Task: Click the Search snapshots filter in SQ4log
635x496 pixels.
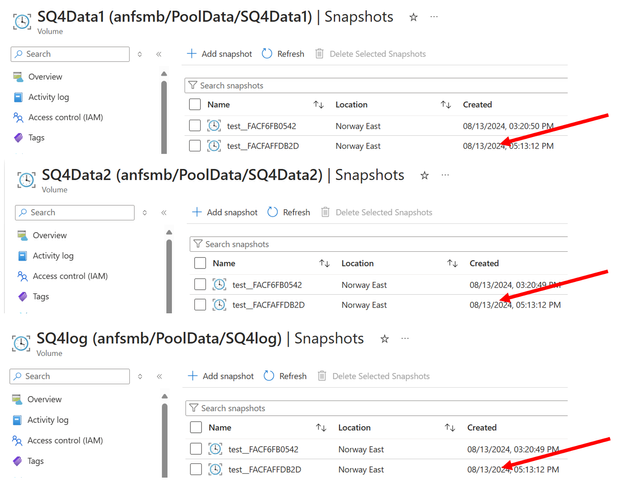Action: (x=377, y=408)
